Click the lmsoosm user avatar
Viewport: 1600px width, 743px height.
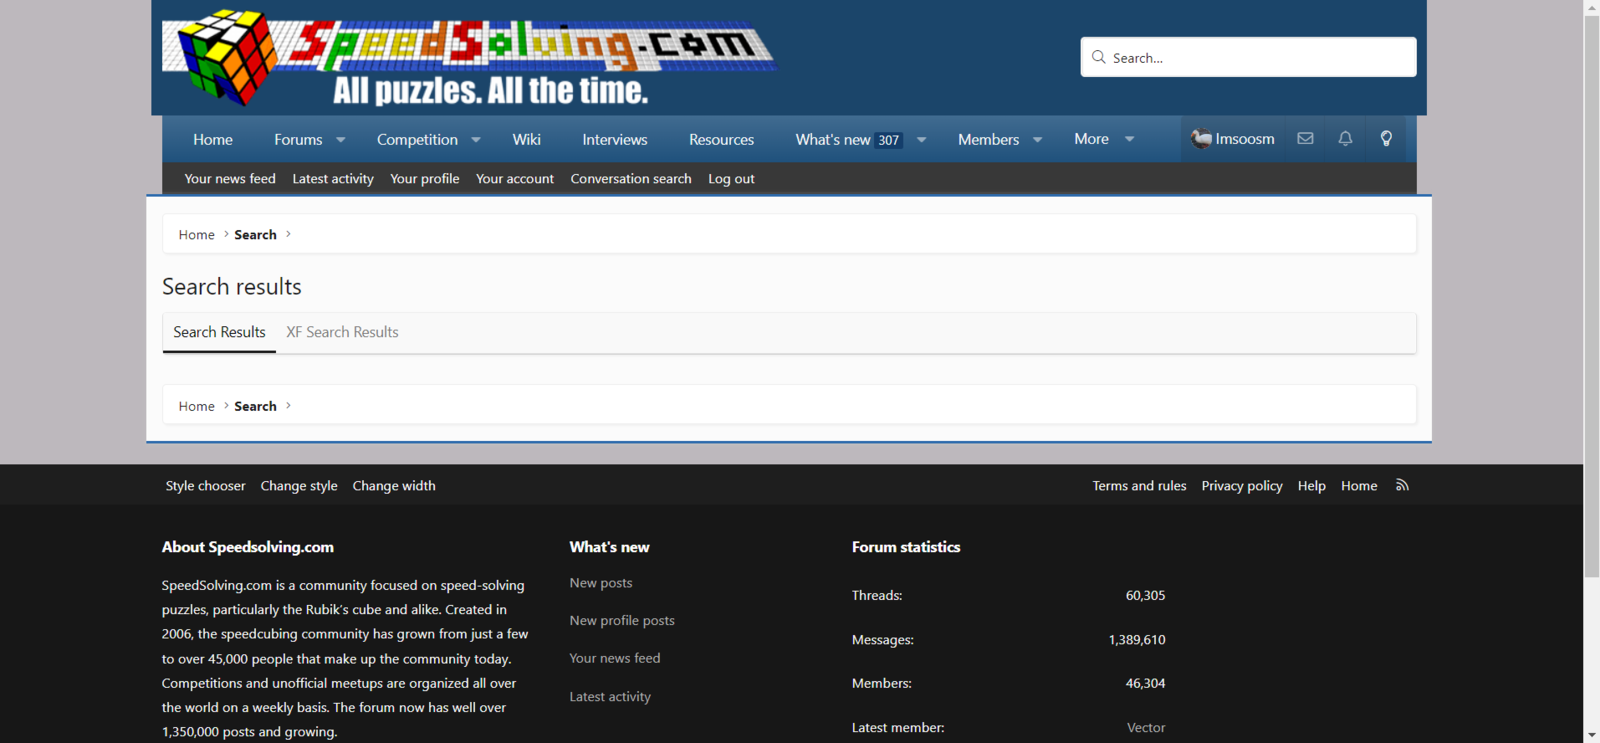tap(1201, 139)
